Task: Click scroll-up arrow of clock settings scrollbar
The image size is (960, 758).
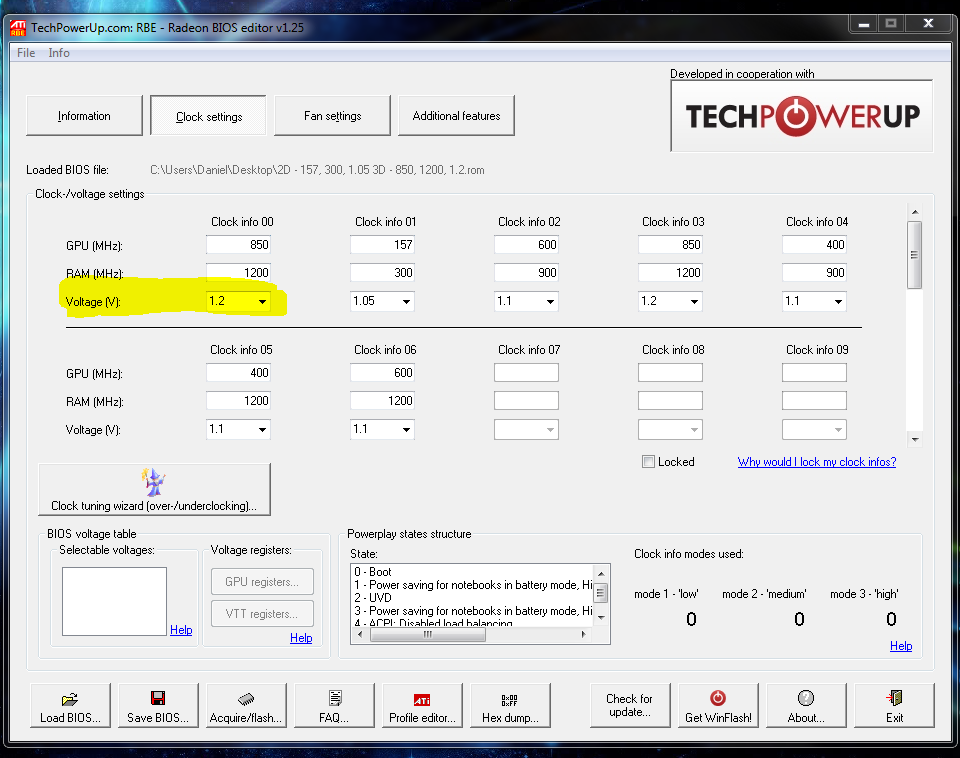Action: coord(915,212)
